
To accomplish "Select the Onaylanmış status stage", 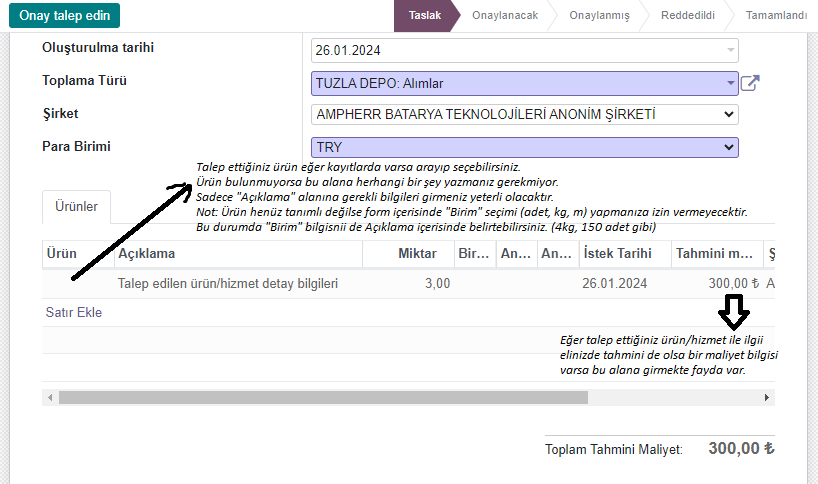I will (x=599, y=15).
